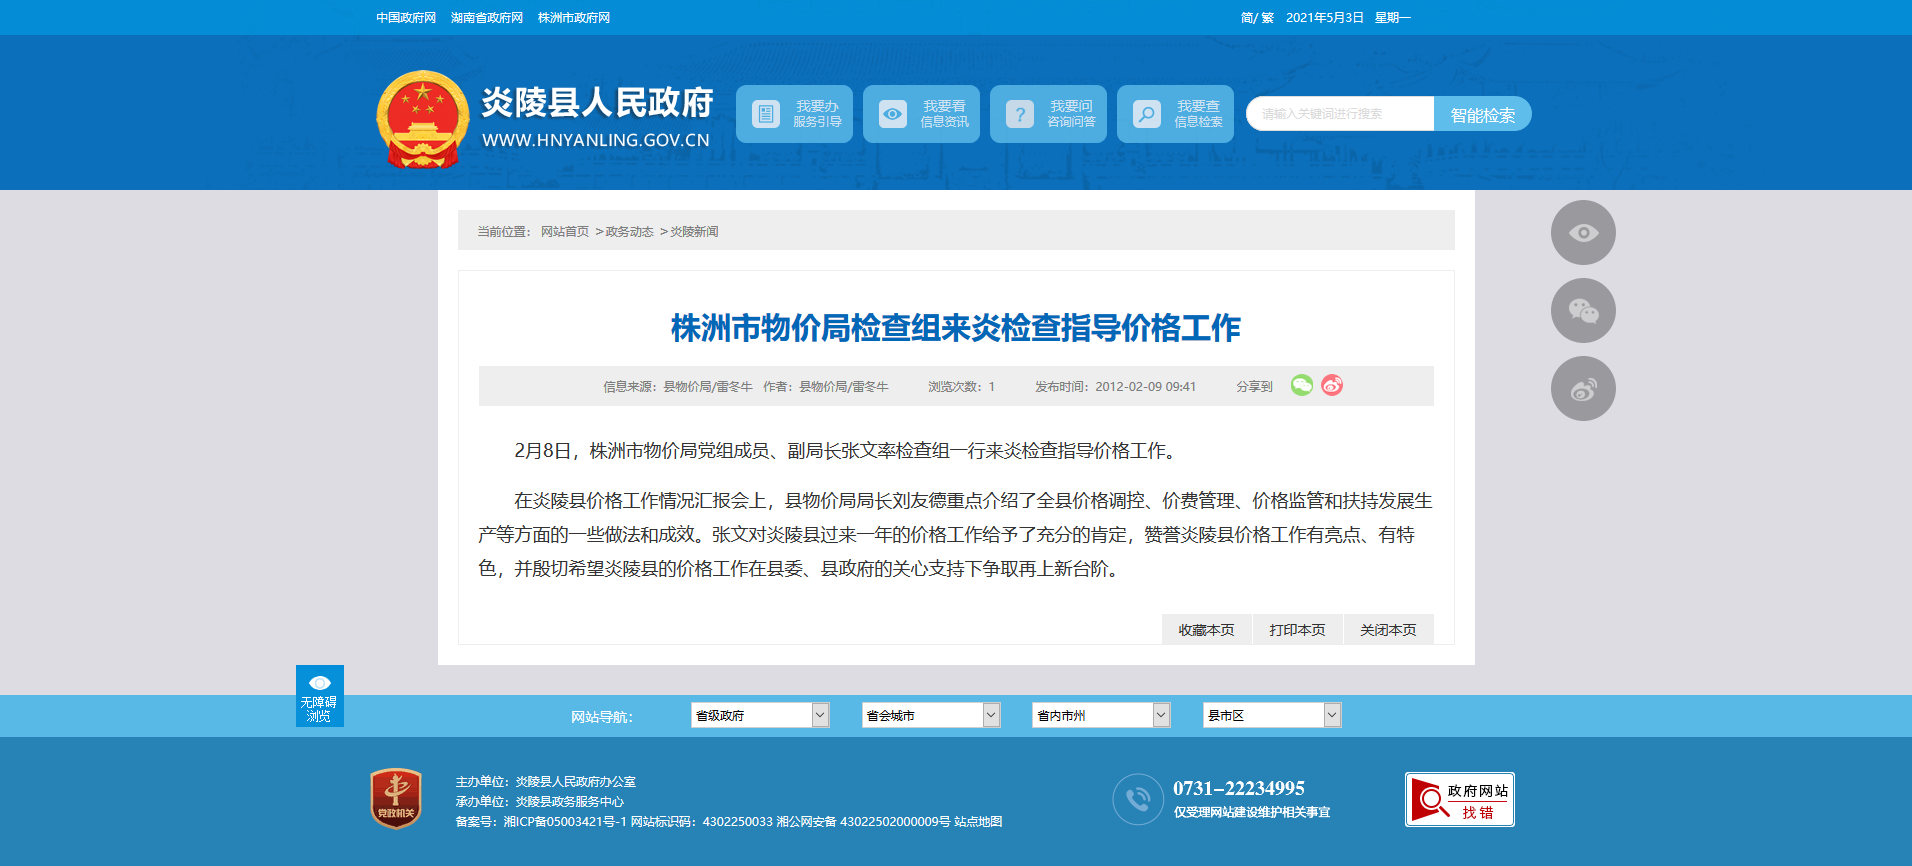The image size is (1912, 866).
Task: Click the gray eye floating sidebar icon
Action: [x=1582, y=232]
